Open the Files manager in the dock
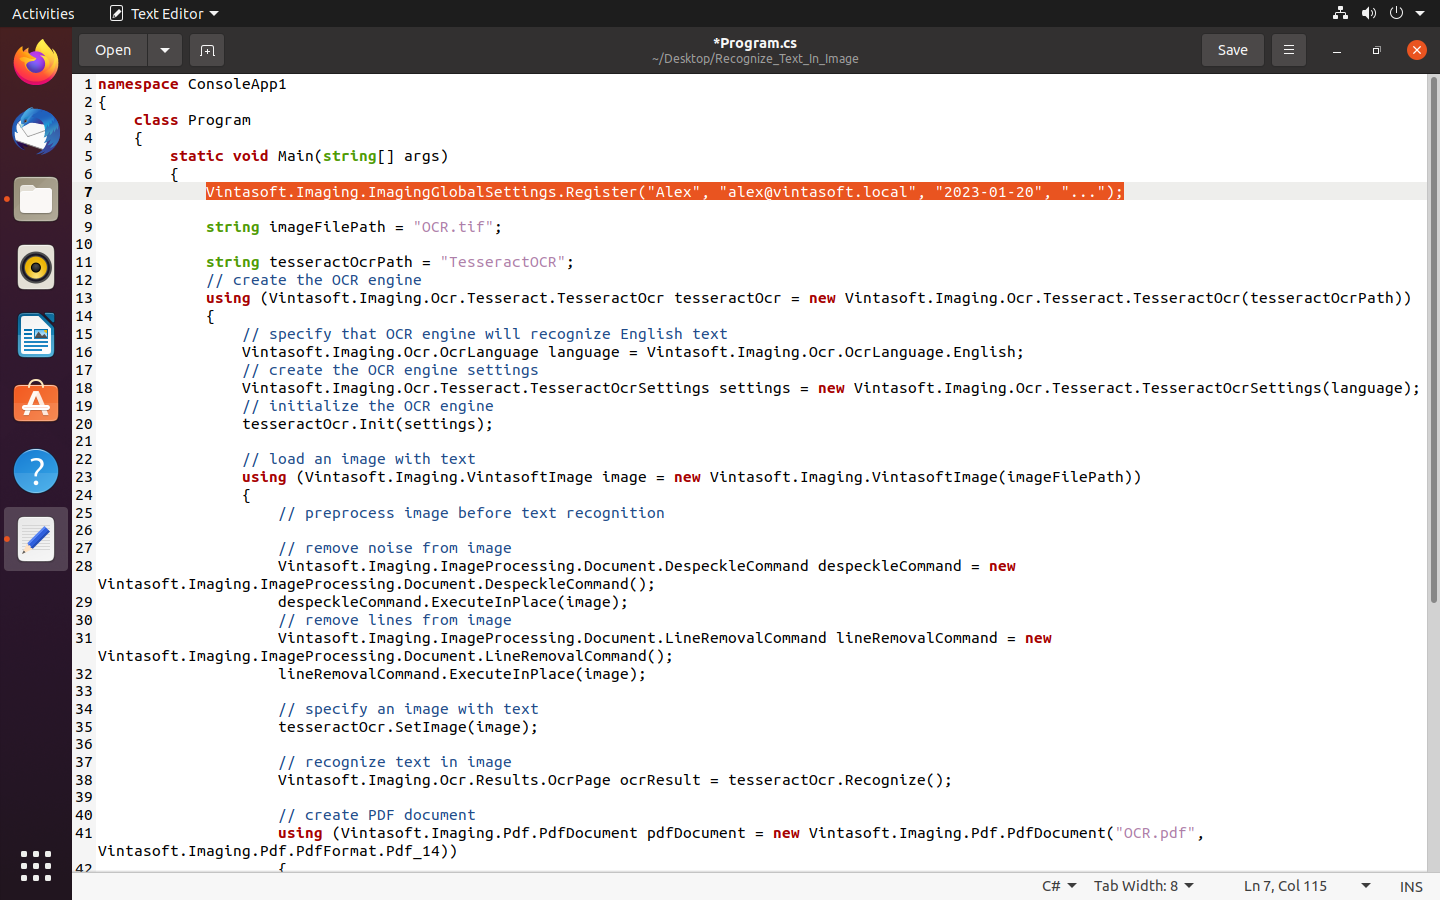Image resolution: width=1440 pixels, height=900 pixels. (36, 200)
